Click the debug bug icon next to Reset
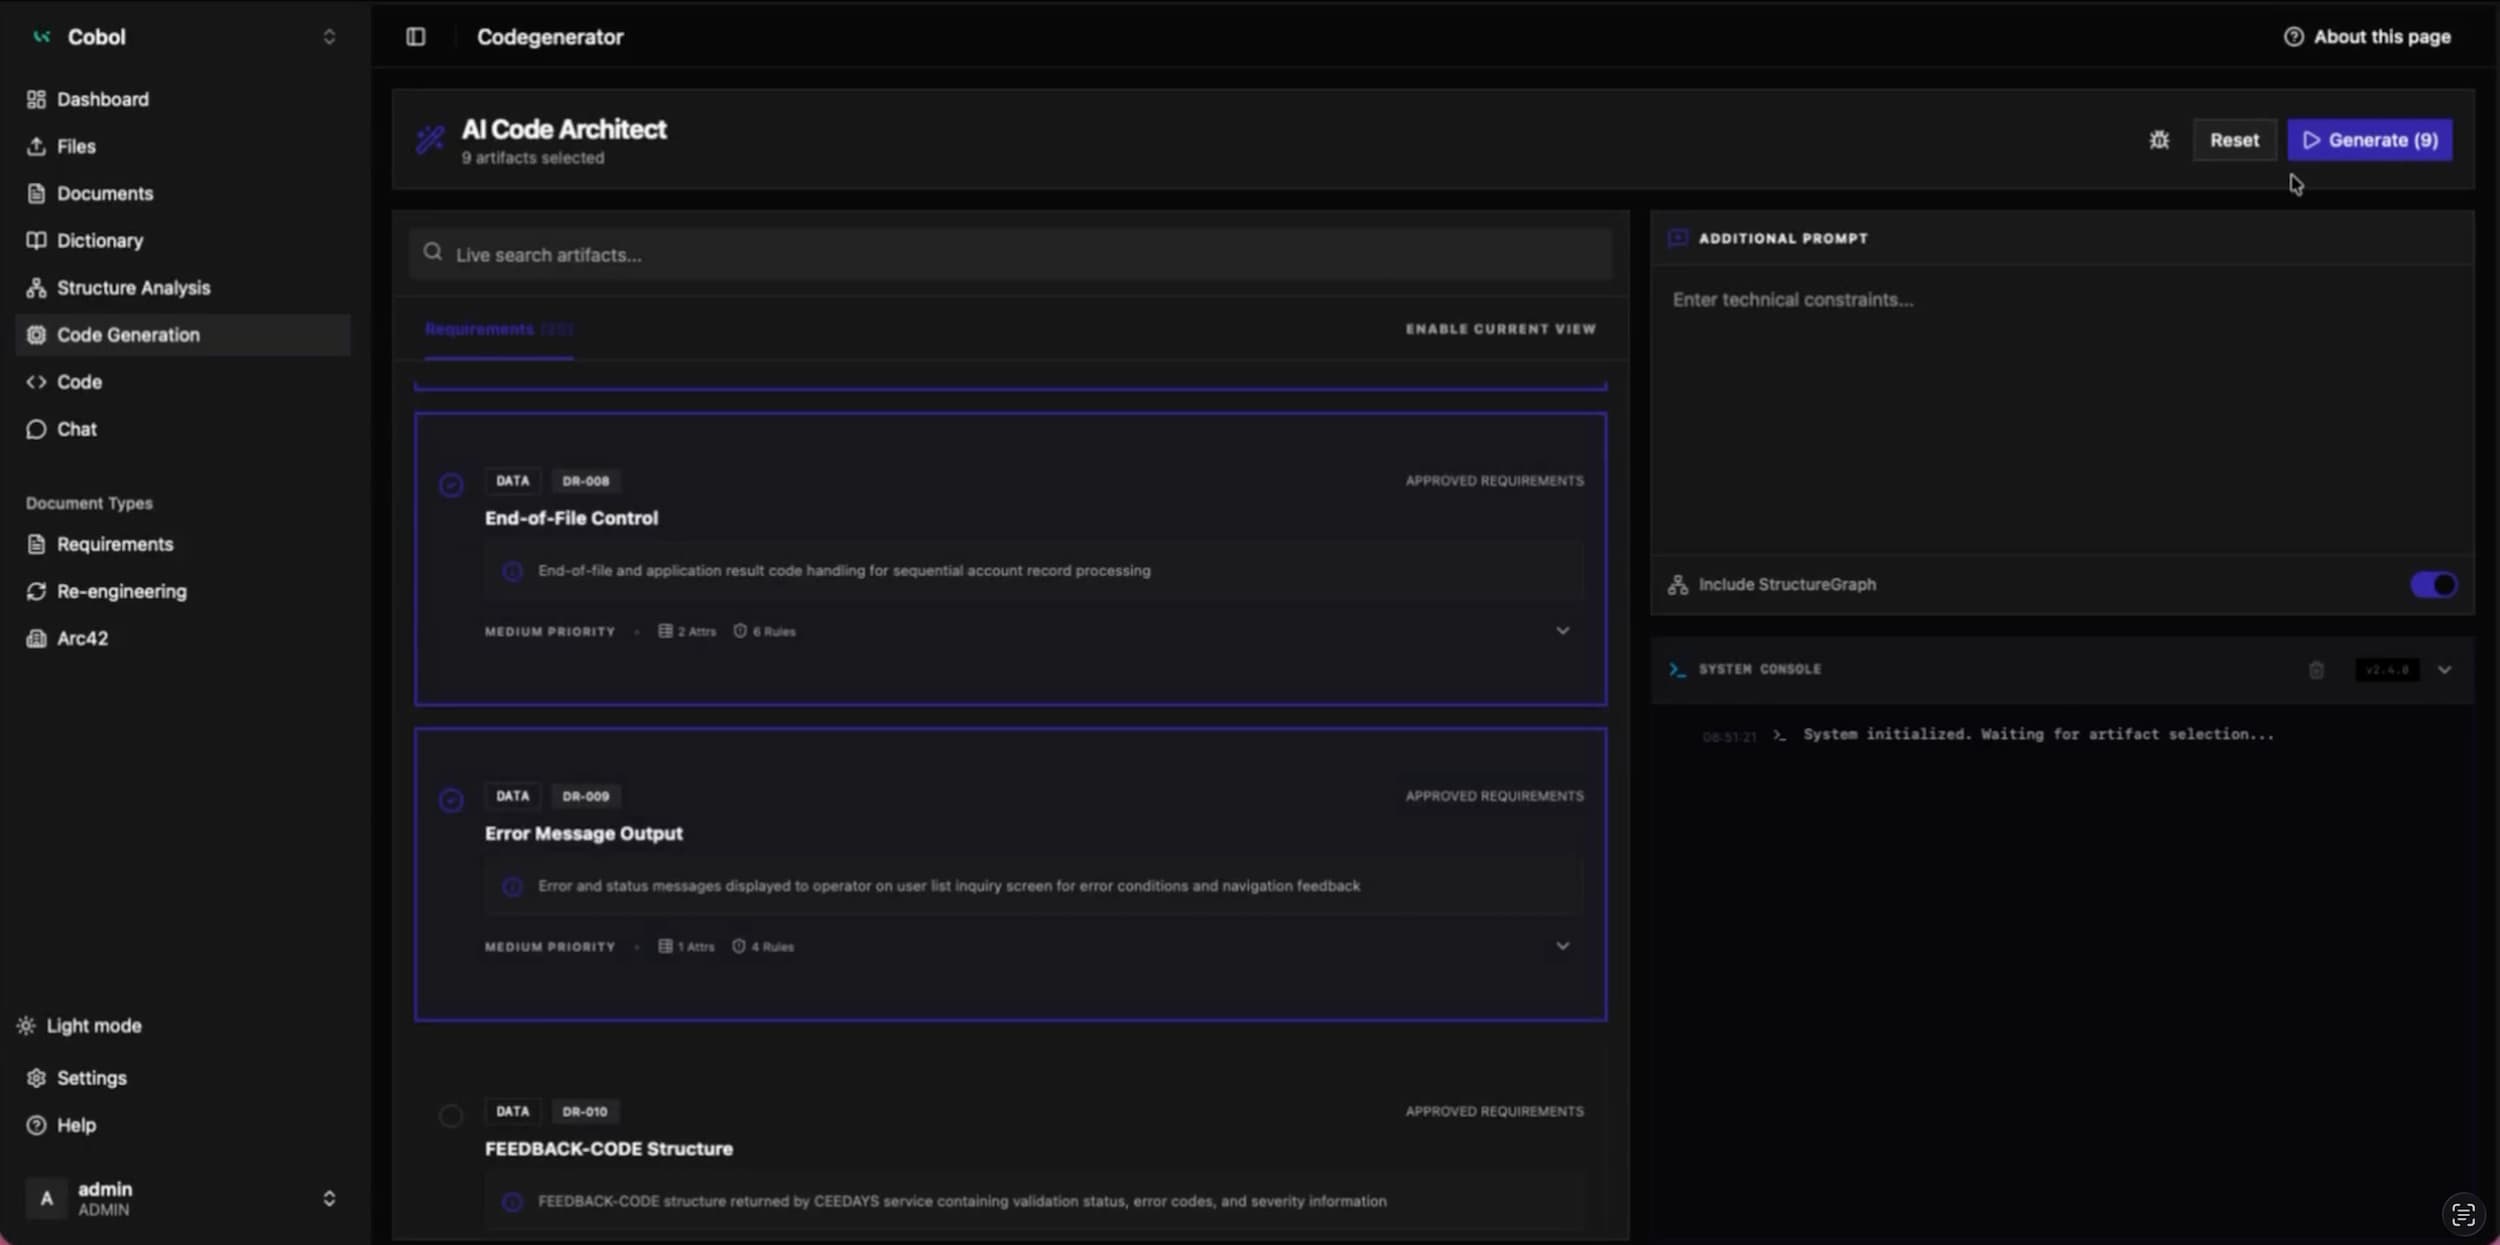The height and width of the screenshot is (1245, 2500). click(2159, 140)
